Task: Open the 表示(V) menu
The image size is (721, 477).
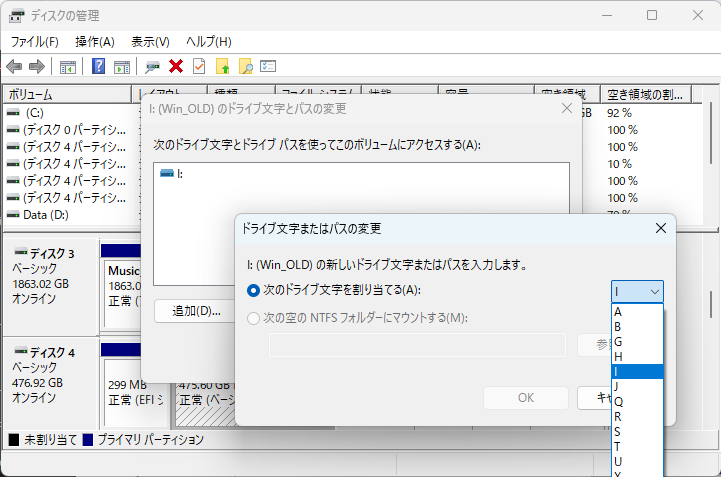Action: 149,42
